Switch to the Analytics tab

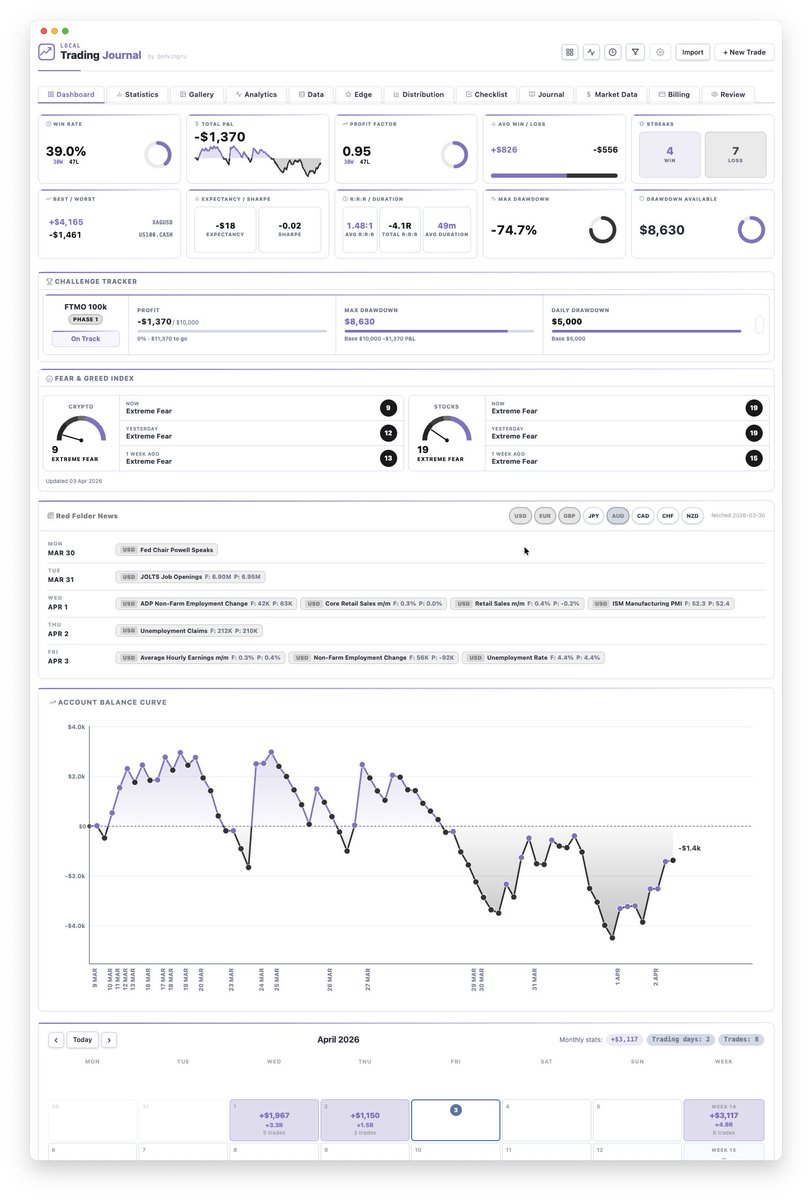click(x=256, y=95)
